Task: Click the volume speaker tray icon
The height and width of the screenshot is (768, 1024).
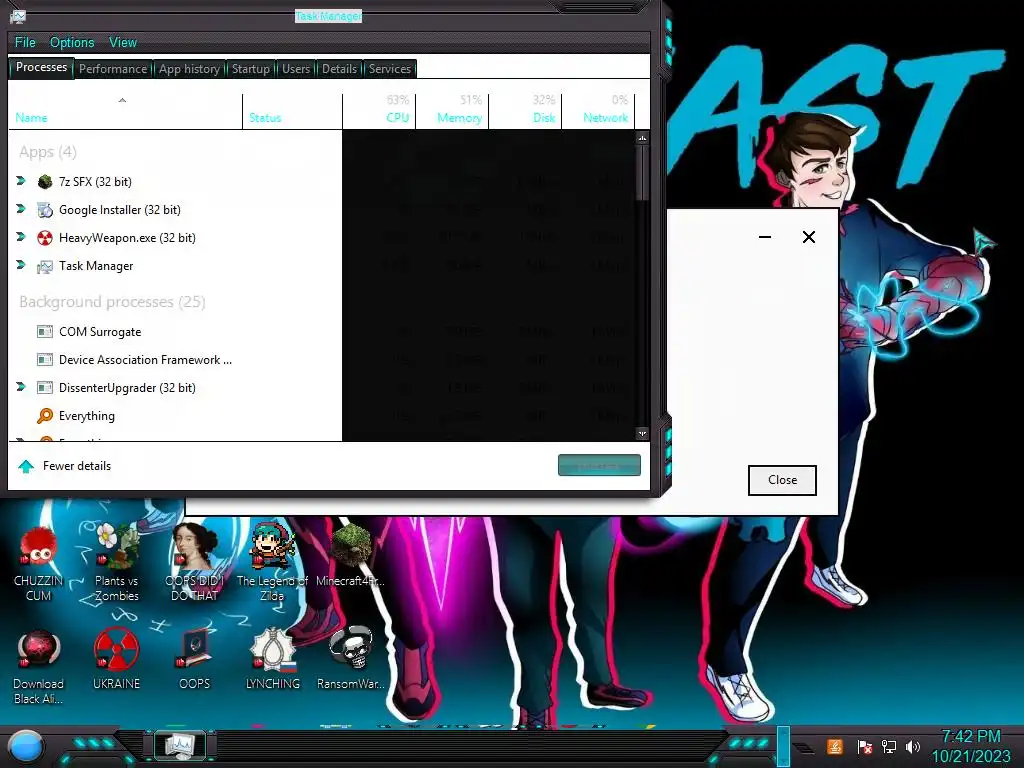Action: click(x=913, y=746)
